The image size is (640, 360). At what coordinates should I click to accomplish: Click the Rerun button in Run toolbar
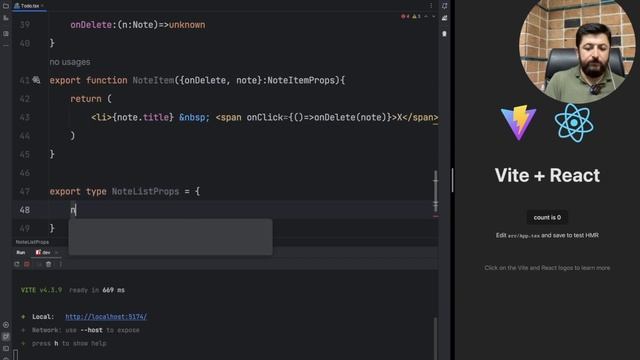(x=17, y=264)
